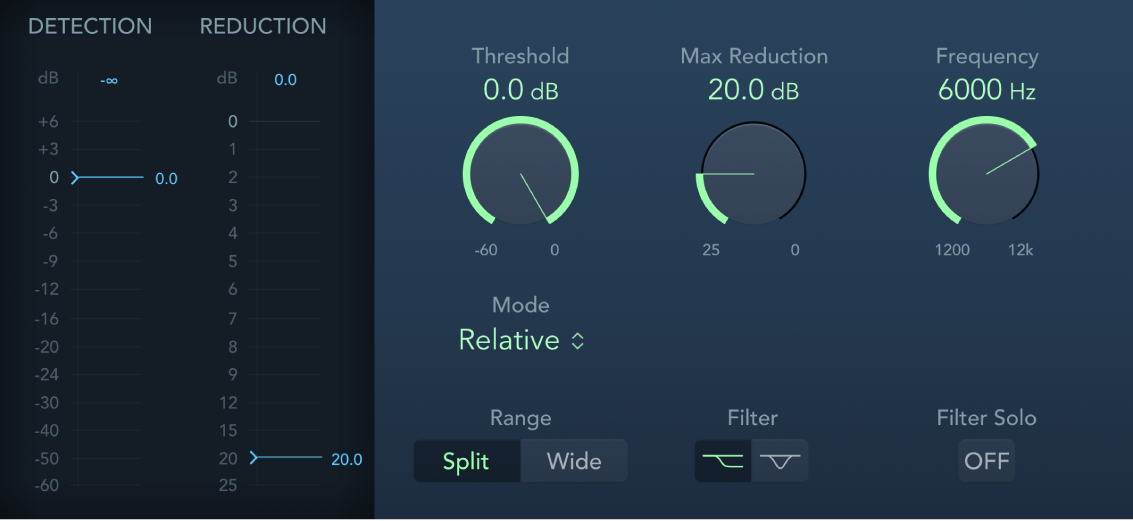
Task: Click the Frequency 6000 Hz value field
Action: coord(986,90)
